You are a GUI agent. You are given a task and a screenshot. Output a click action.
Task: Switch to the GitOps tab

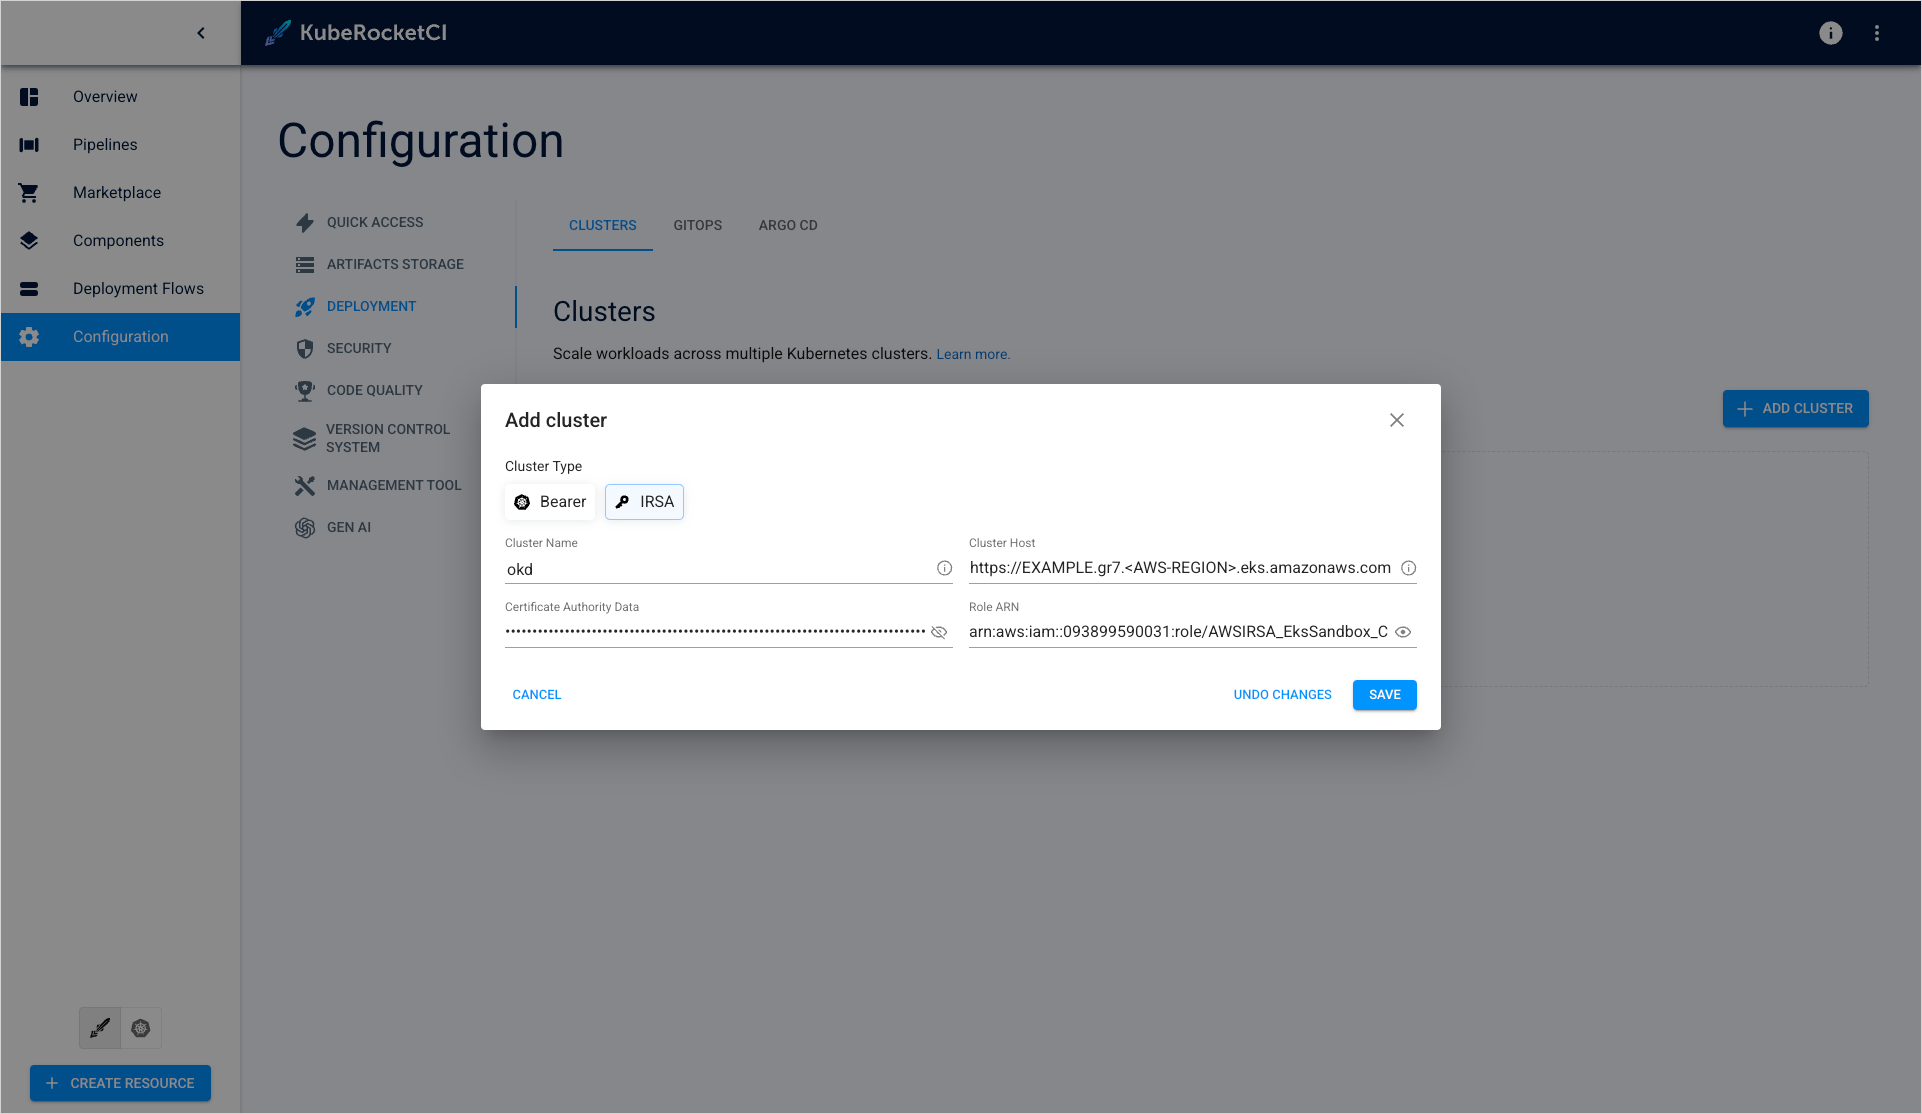pos(697,225)
